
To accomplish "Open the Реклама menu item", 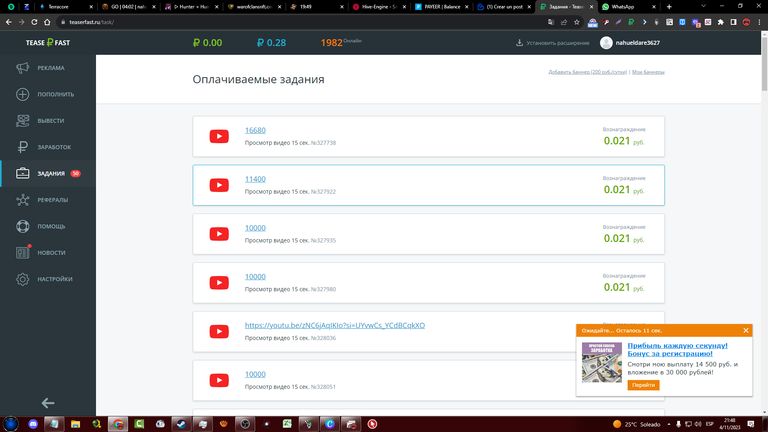I will (48, 68).
